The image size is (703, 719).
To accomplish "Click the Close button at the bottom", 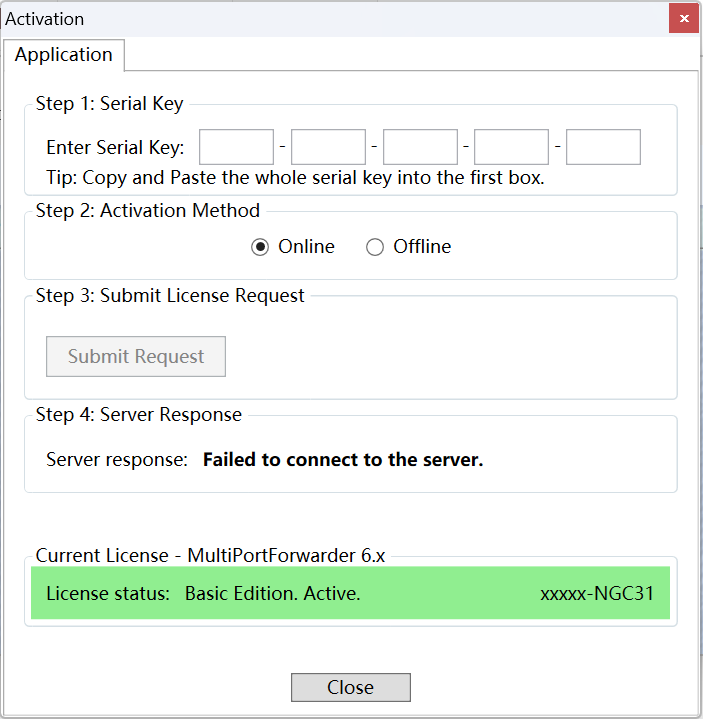I will click(350, 688).
